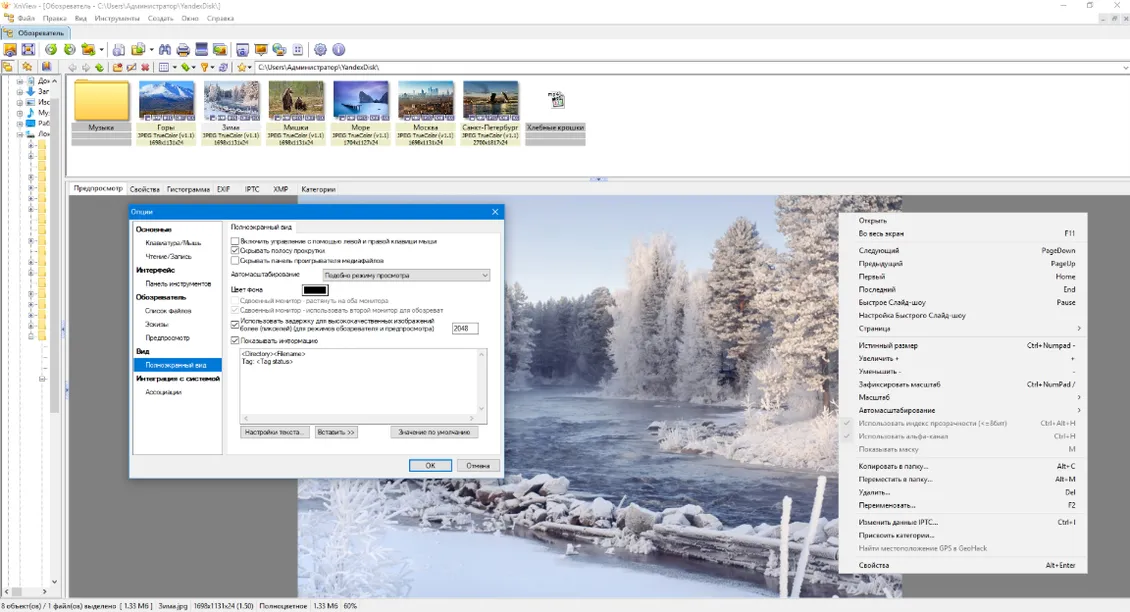Click the yellow star favorites icon
The width and height of the screenshot is (1130, 612).
pos(242,68)
